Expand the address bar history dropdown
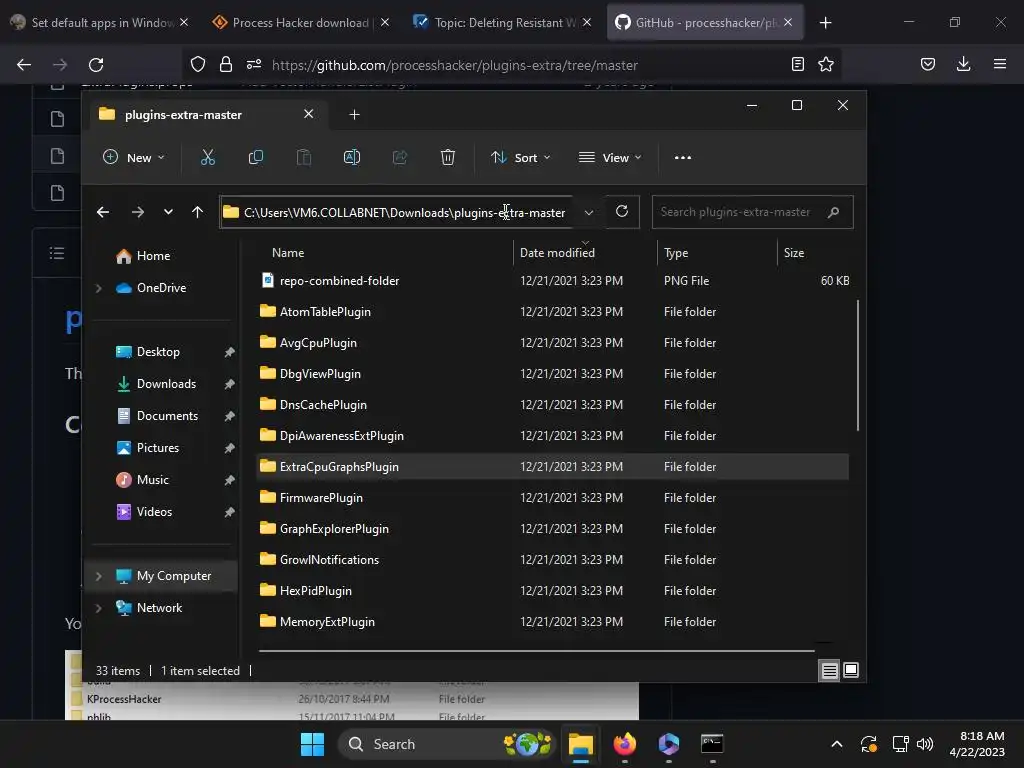Viewport: 1024px width, 768px height. pos(588,212)
